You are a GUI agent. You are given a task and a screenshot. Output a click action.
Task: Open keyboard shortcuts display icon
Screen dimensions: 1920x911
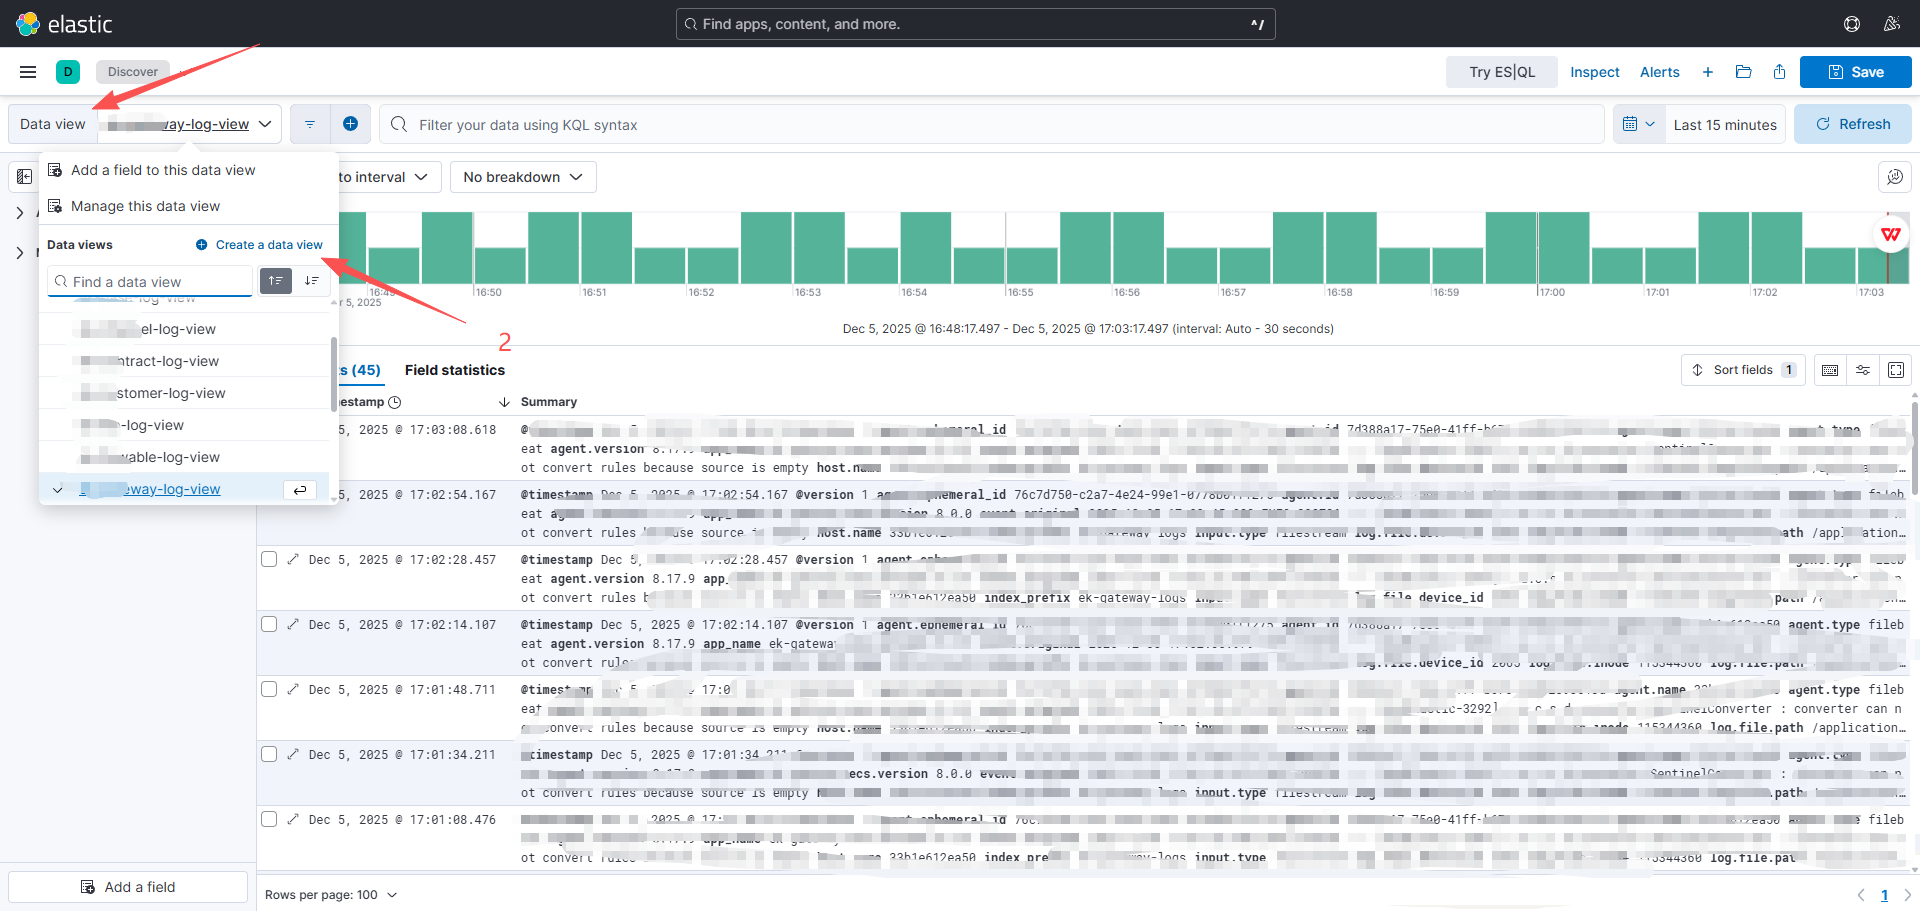coord(1830,370)
